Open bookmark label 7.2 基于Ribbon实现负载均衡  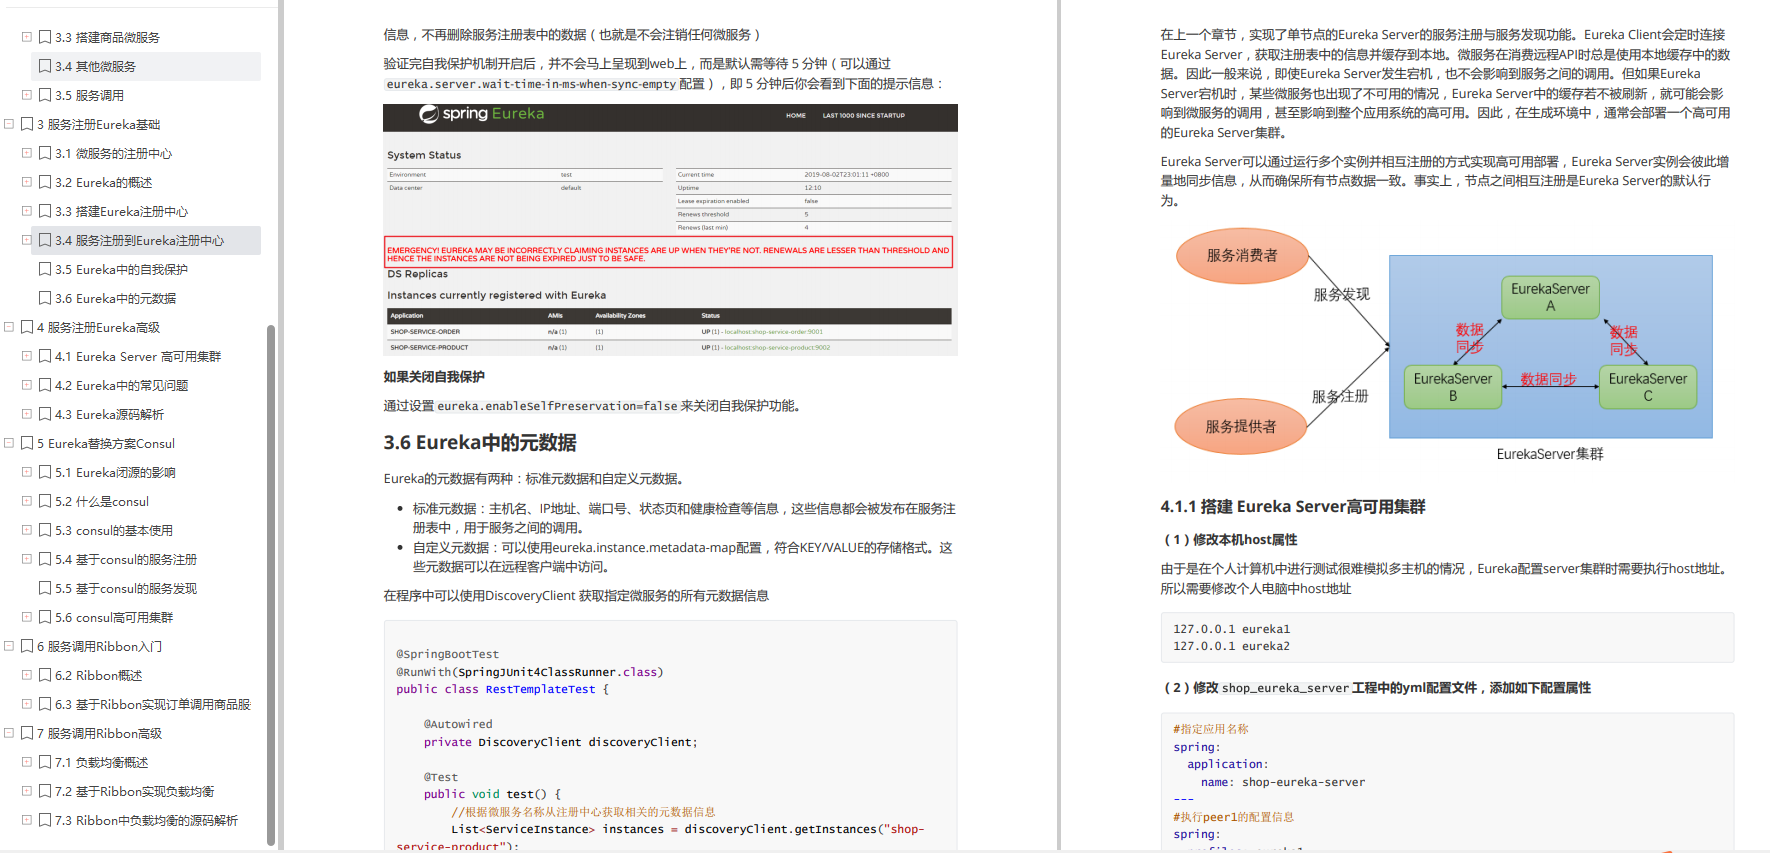[135, 791]
